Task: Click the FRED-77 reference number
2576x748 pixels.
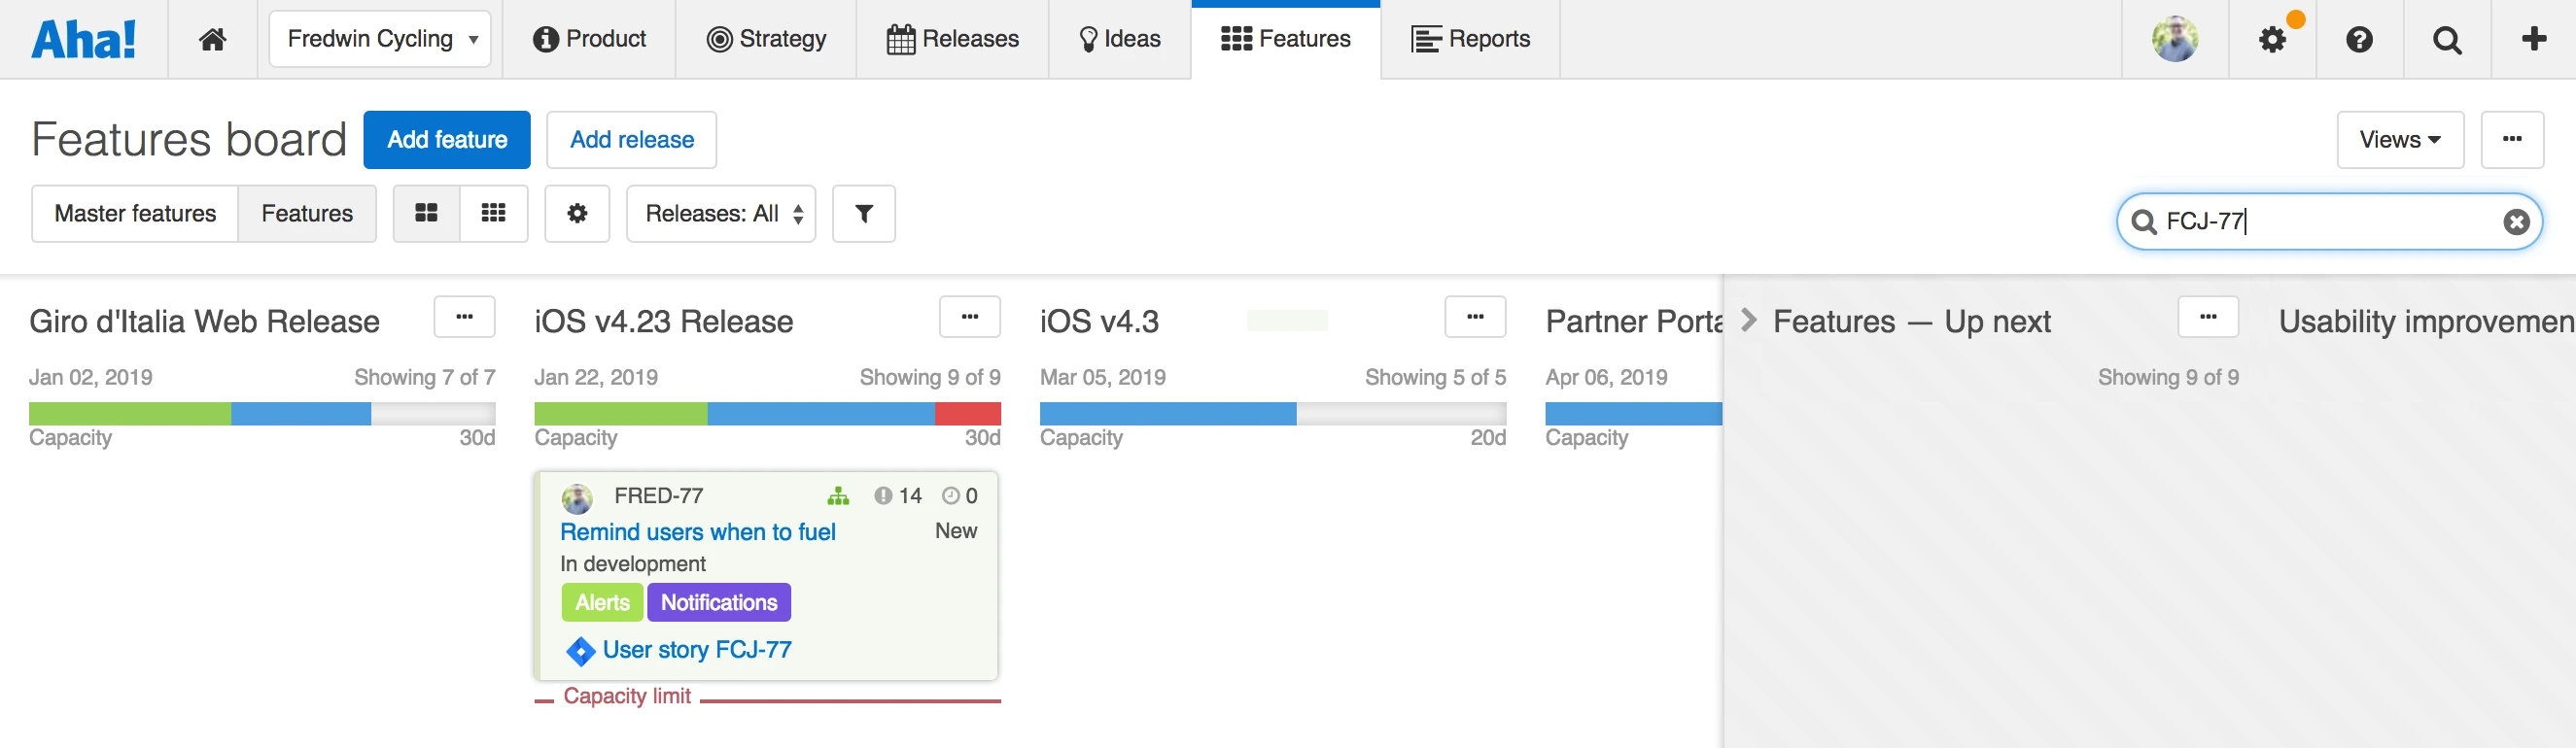Action: click(x=659, y=496)
